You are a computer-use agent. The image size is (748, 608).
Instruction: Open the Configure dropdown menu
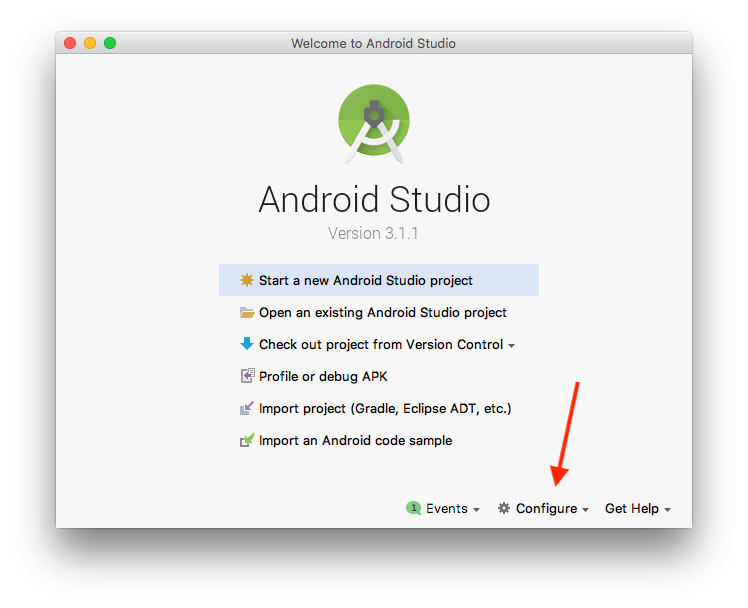pyautogui.click(x=543, y=508)
